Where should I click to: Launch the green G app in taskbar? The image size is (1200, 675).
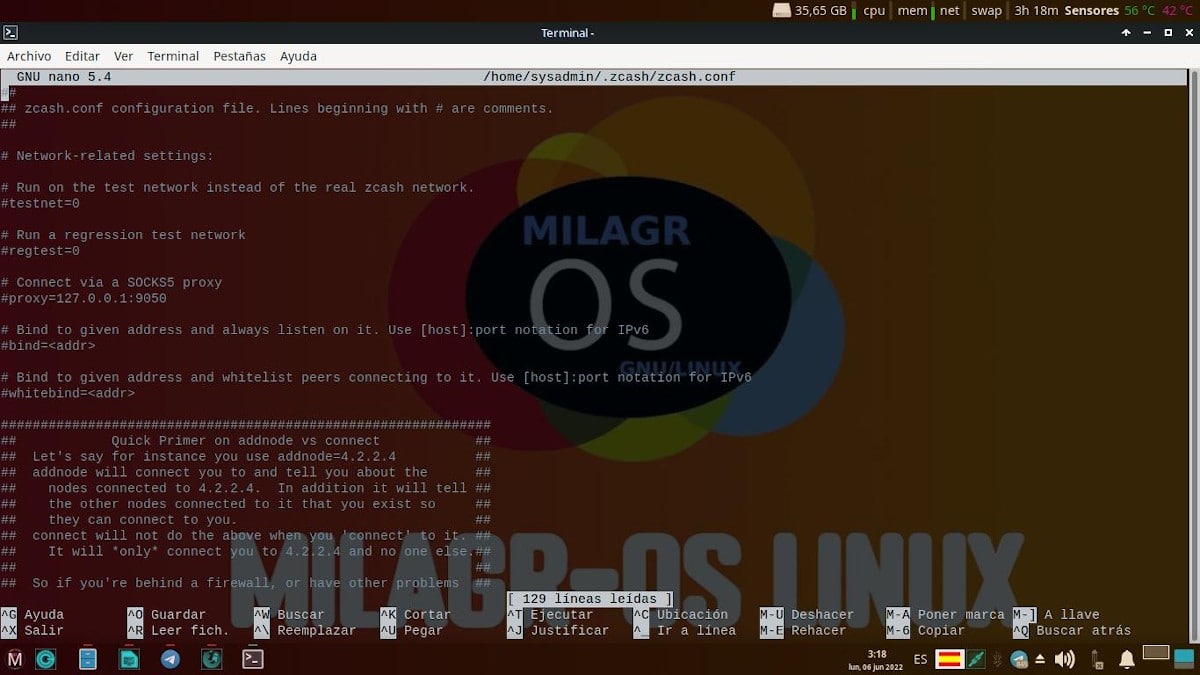tap(45, 659)
